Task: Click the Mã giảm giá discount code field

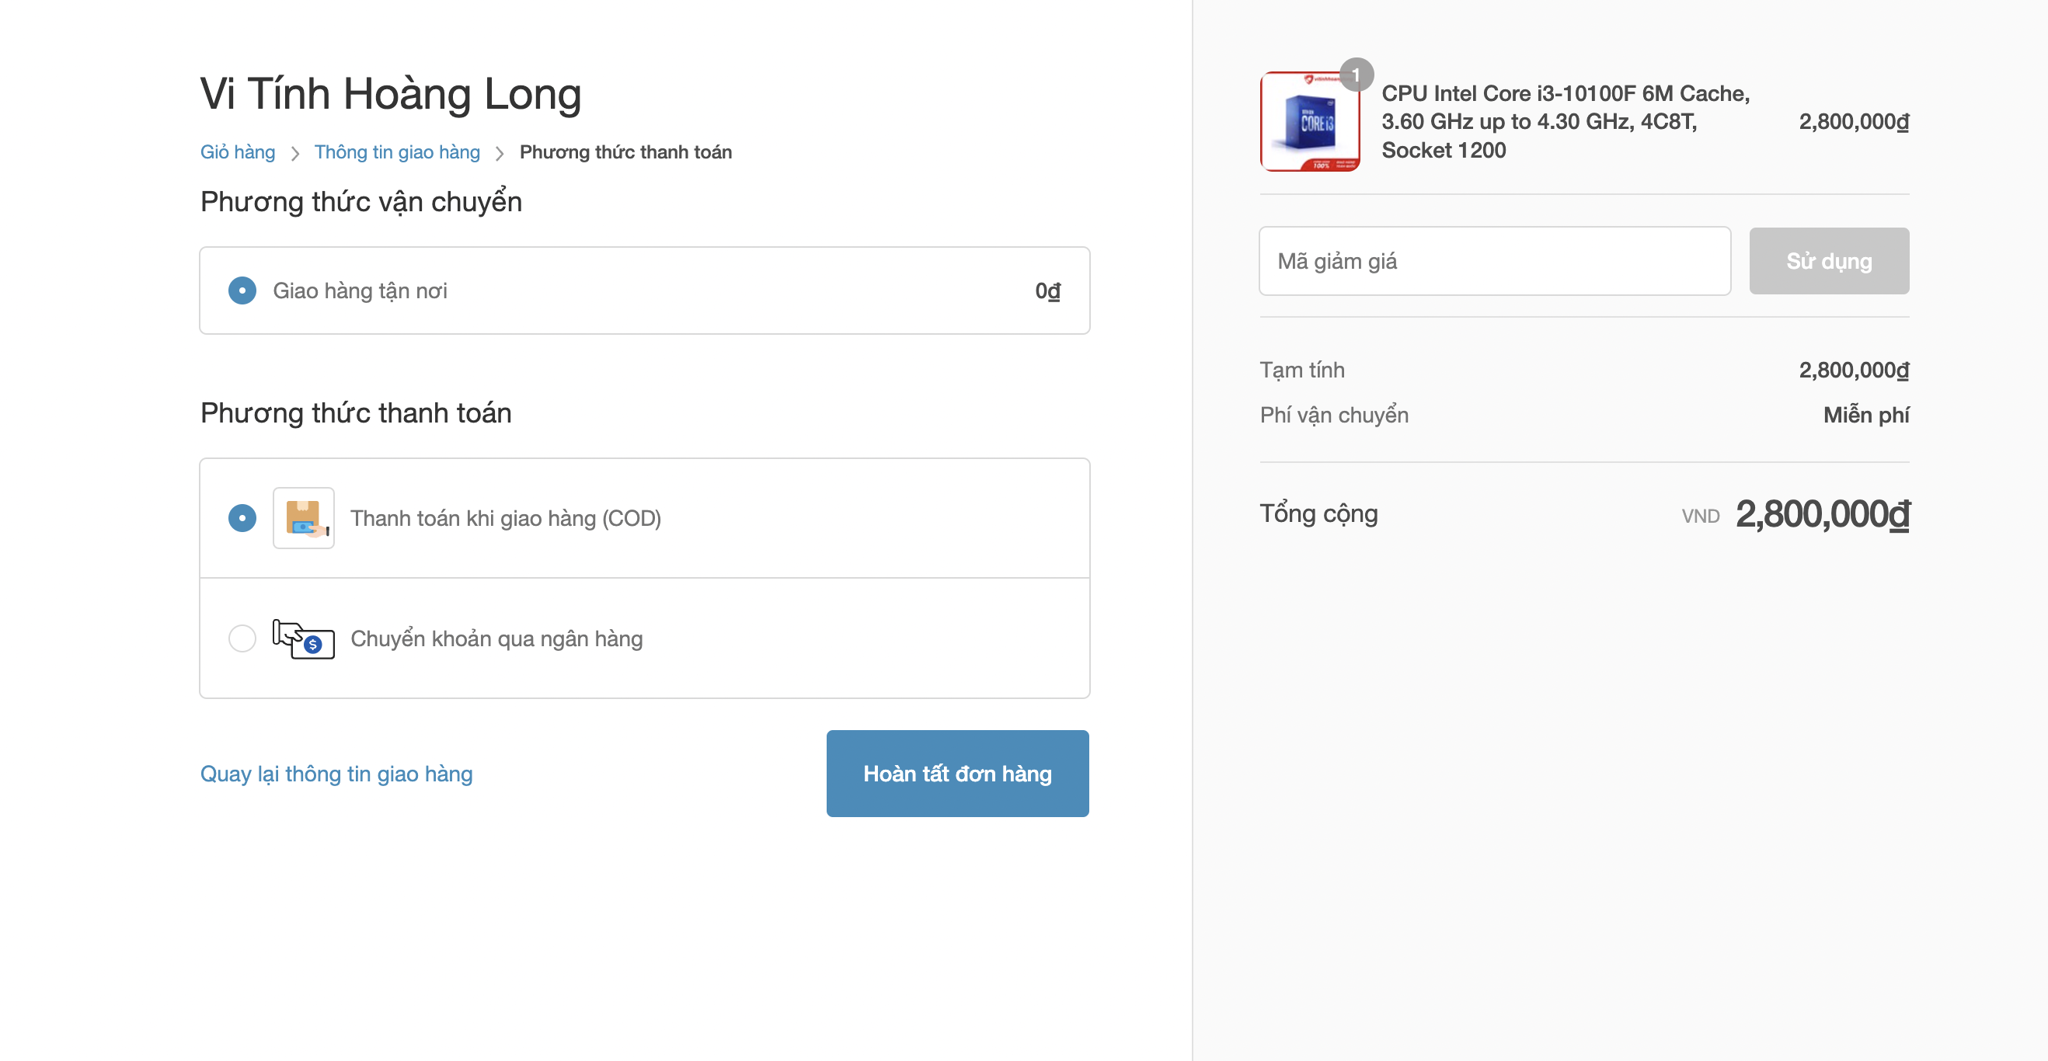Action: 1495,261
